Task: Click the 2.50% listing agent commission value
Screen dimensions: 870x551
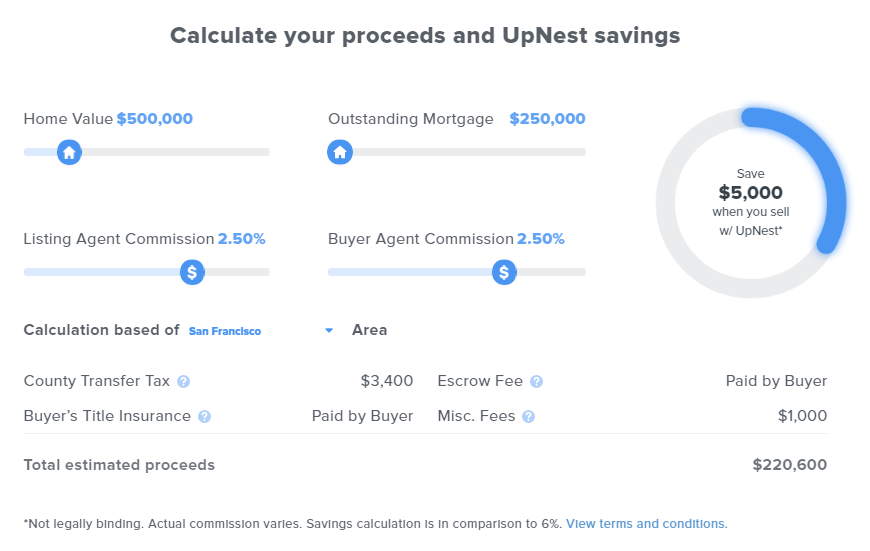Action: [242, 239]
